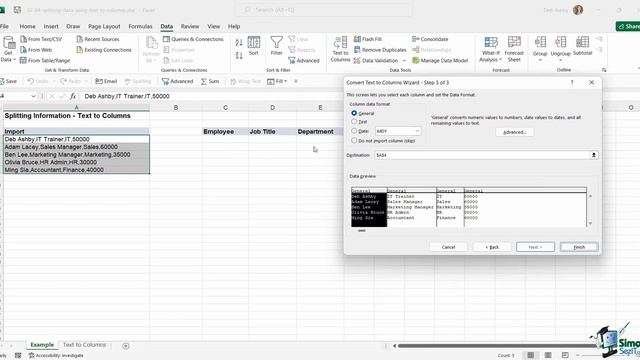Image resolution: width=640 pixels, height=360 pixels.
Task: Click the Destination input field
Action: [x=482, y=155]
